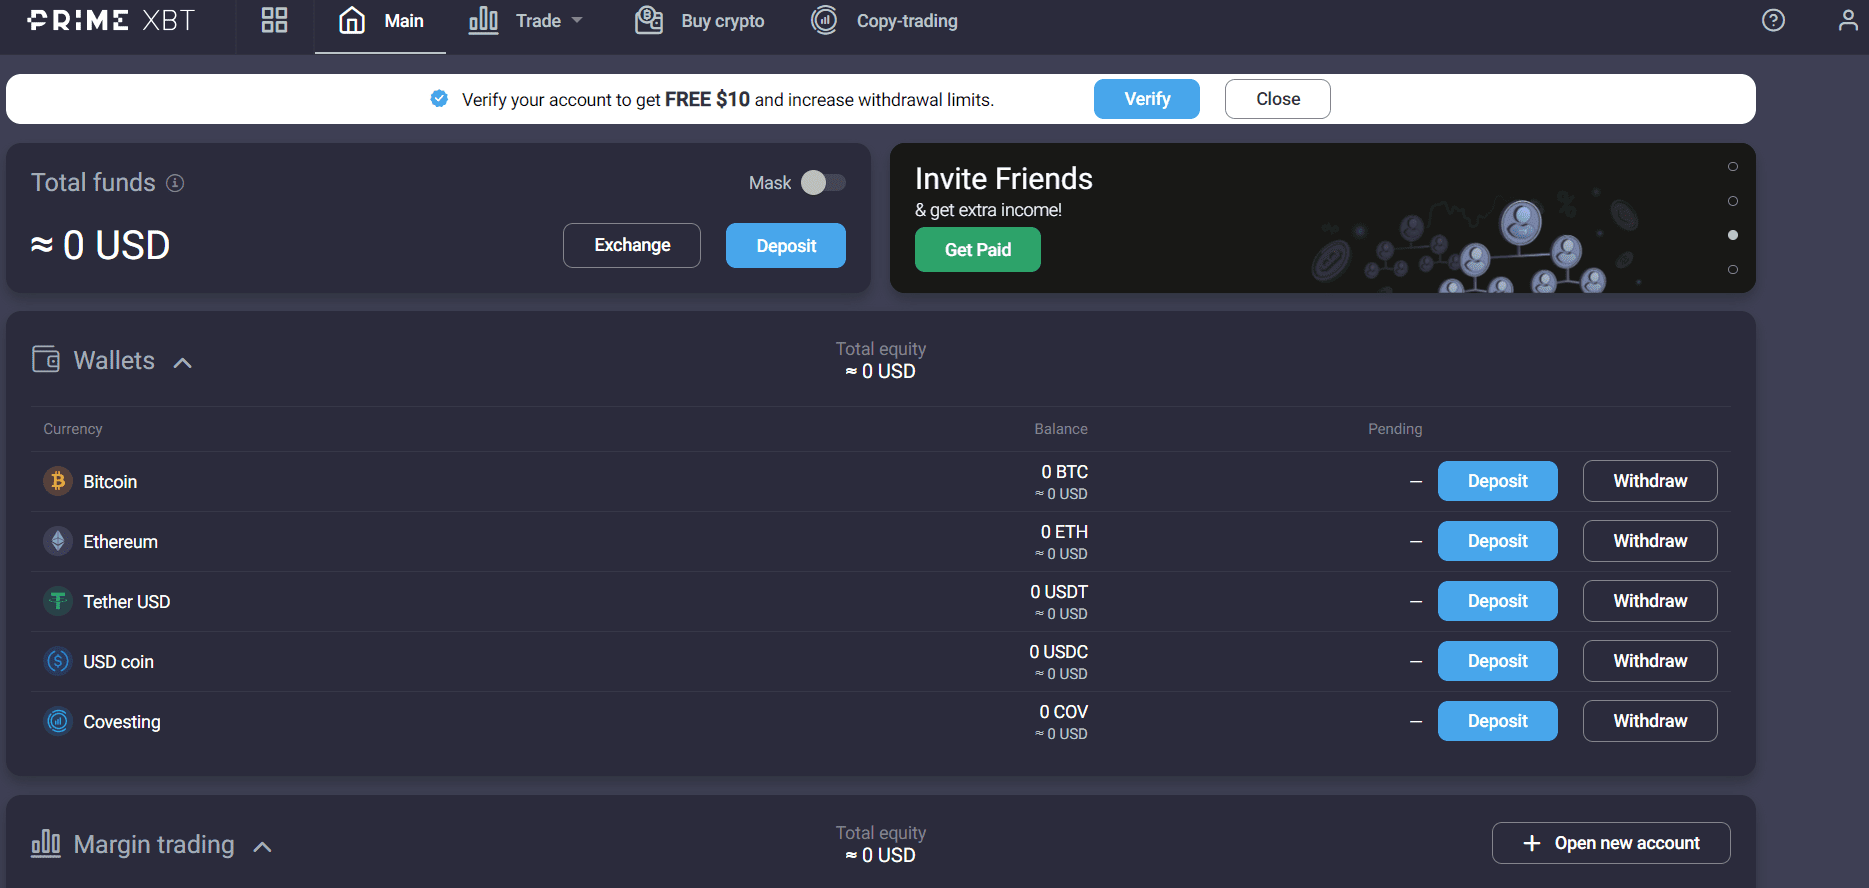The height and width of the screenshot is (888, 1869).
Task: Click the Balance column header
Action: pos(1061,429)
